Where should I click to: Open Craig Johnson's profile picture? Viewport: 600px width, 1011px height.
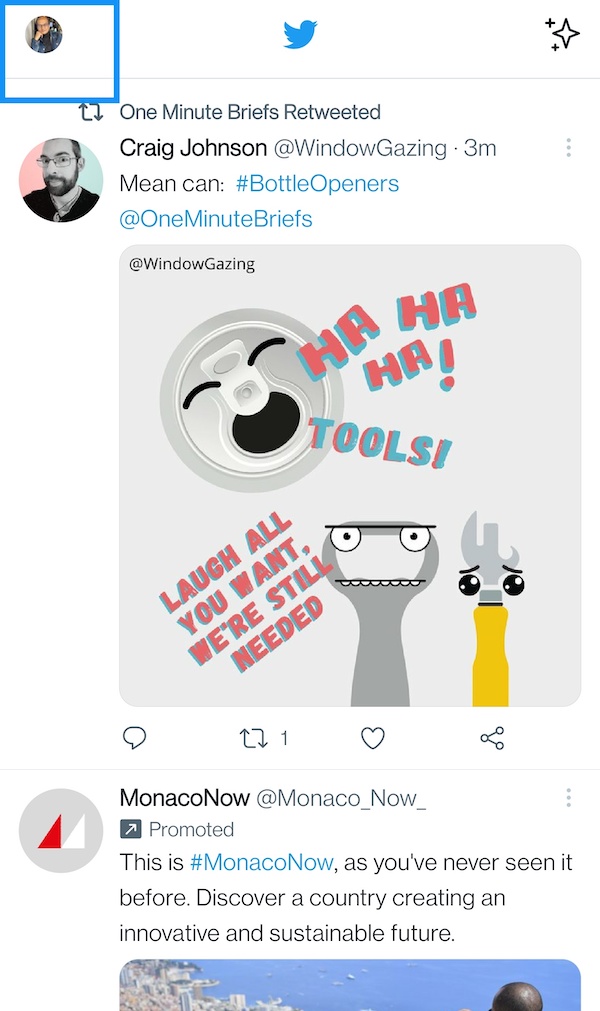coord(61,180)
